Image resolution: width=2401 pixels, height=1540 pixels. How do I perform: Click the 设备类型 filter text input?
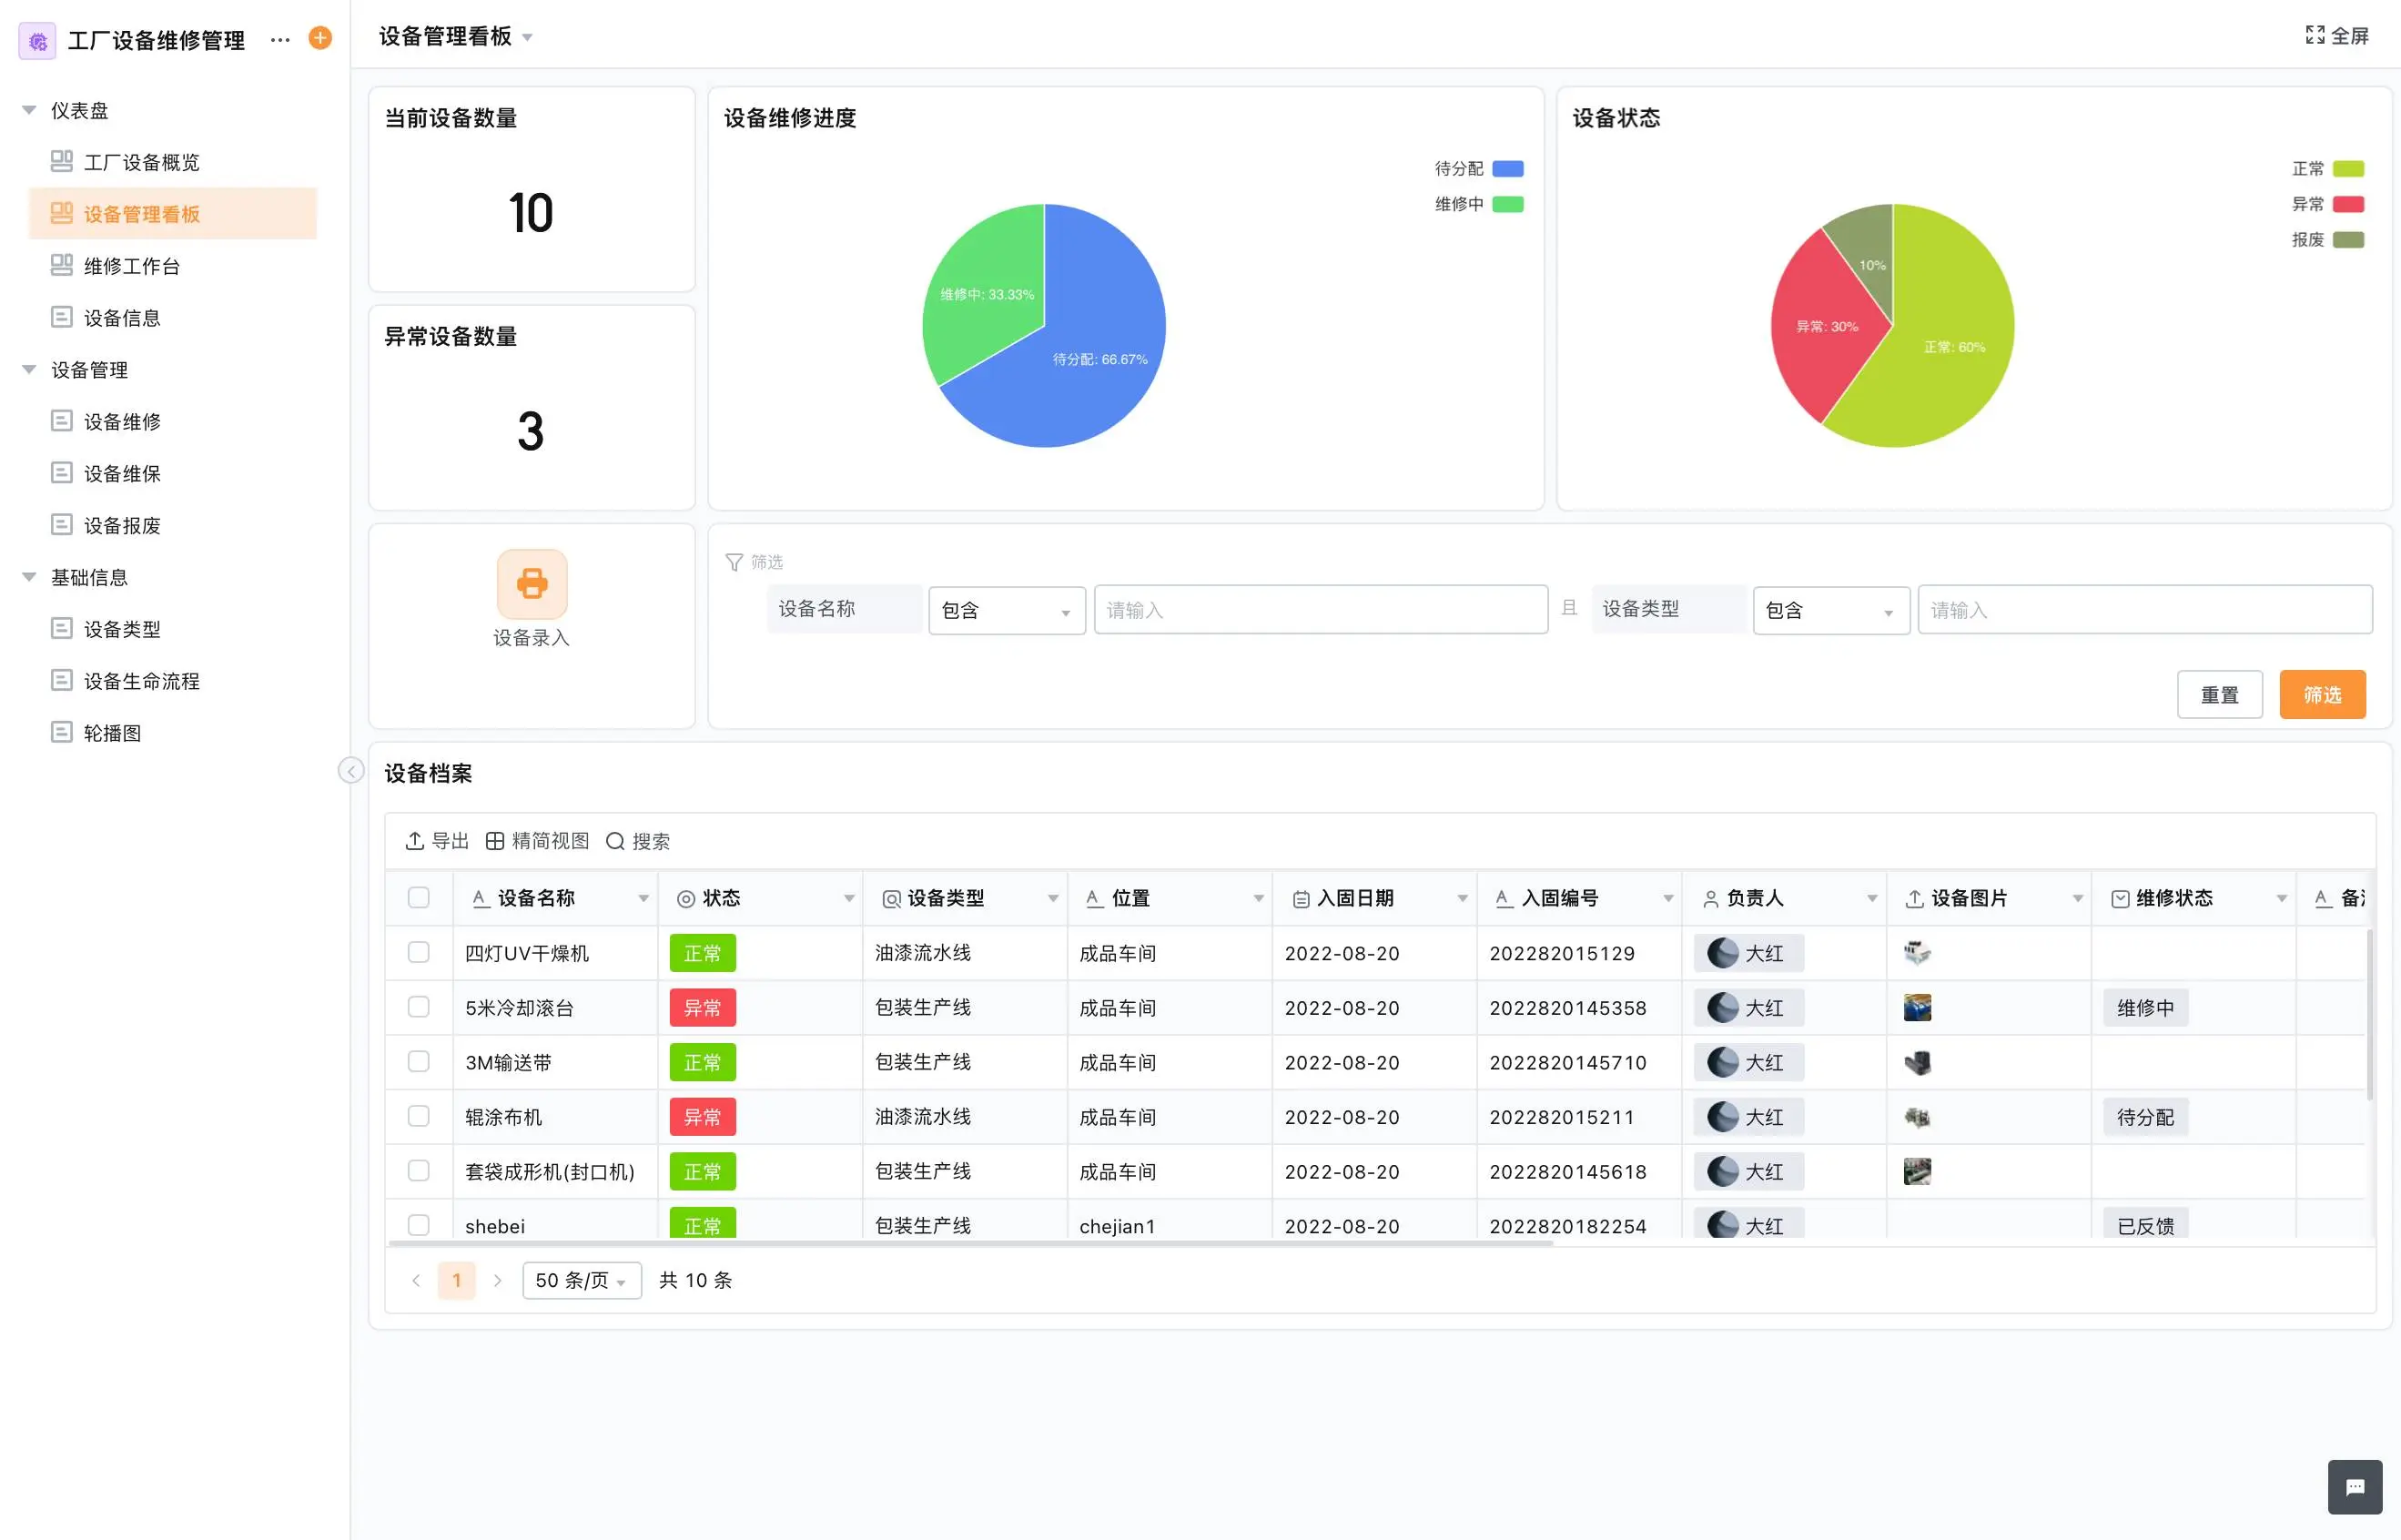tap(2144, 610)
